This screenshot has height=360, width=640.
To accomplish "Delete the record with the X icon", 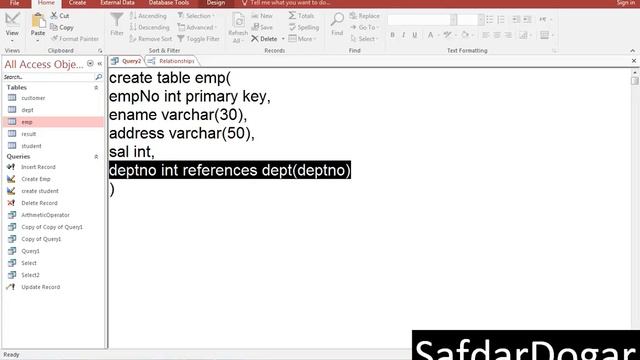I will click(x=264, y=39).
